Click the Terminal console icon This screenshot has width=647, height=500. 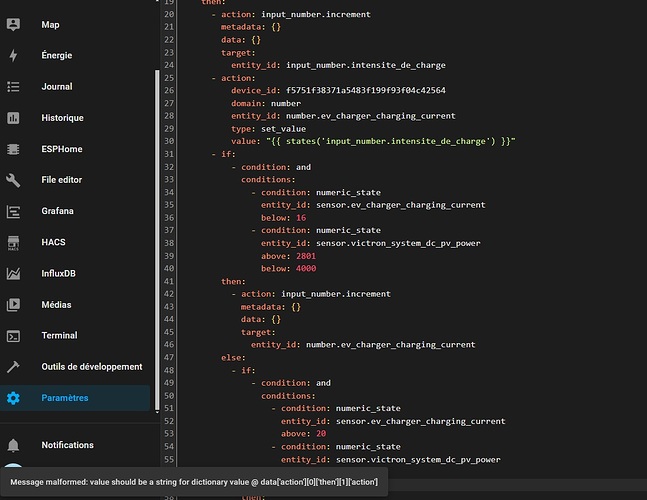[14, 336]
